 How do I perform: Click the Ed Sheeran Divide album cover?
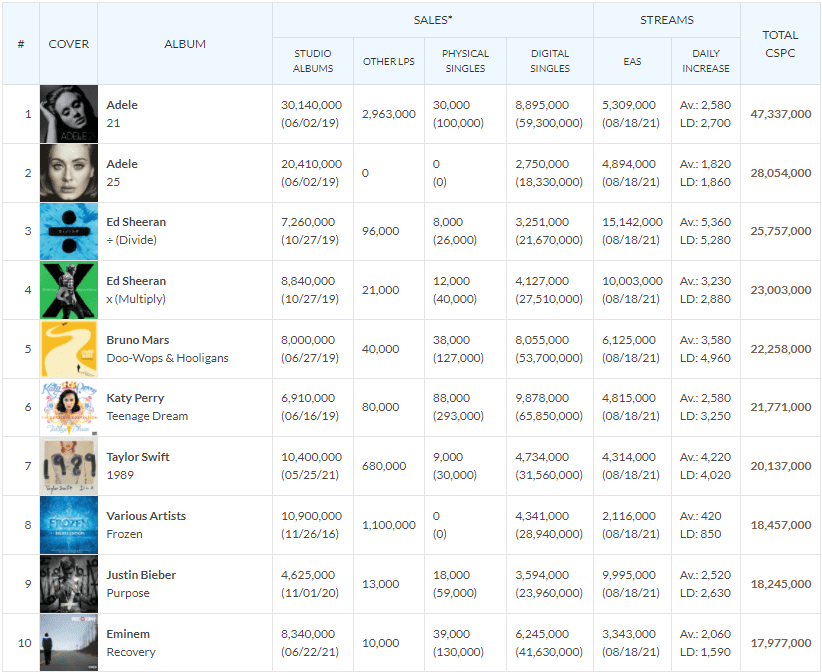pyautogui.click(x=69, y=231)
